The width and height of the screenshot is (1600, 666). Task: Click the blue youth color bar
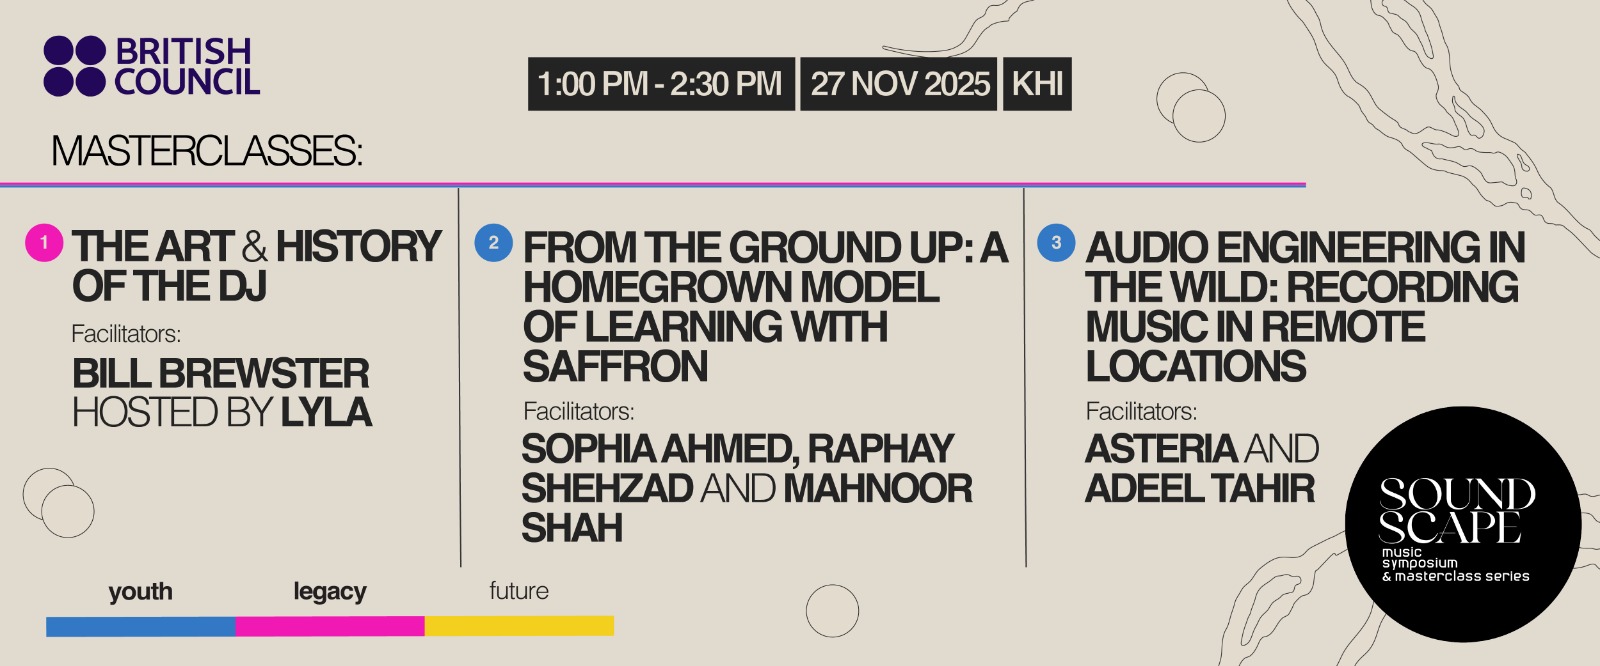click(140, 626)
